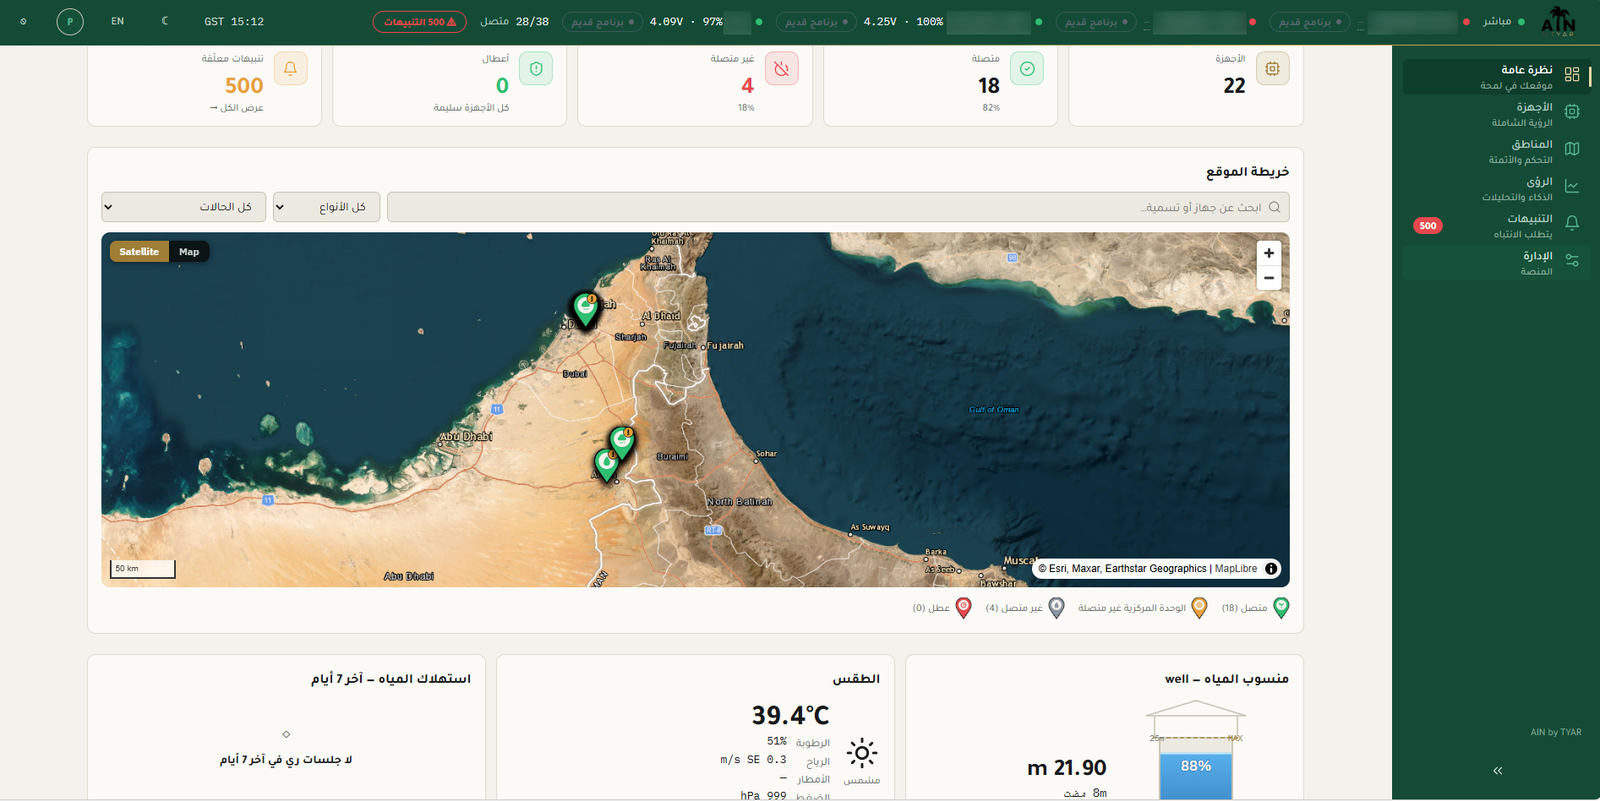This screenshot has width=1600, height=801.
Task: Toggle dark mode with the moon icon
Action: point(165,21)
